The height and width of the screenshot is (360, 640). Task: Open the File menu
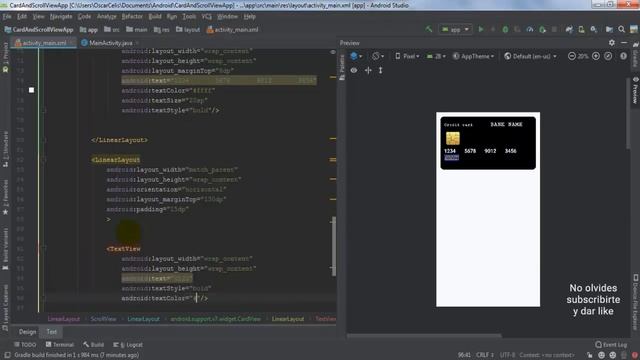point(7,17)
